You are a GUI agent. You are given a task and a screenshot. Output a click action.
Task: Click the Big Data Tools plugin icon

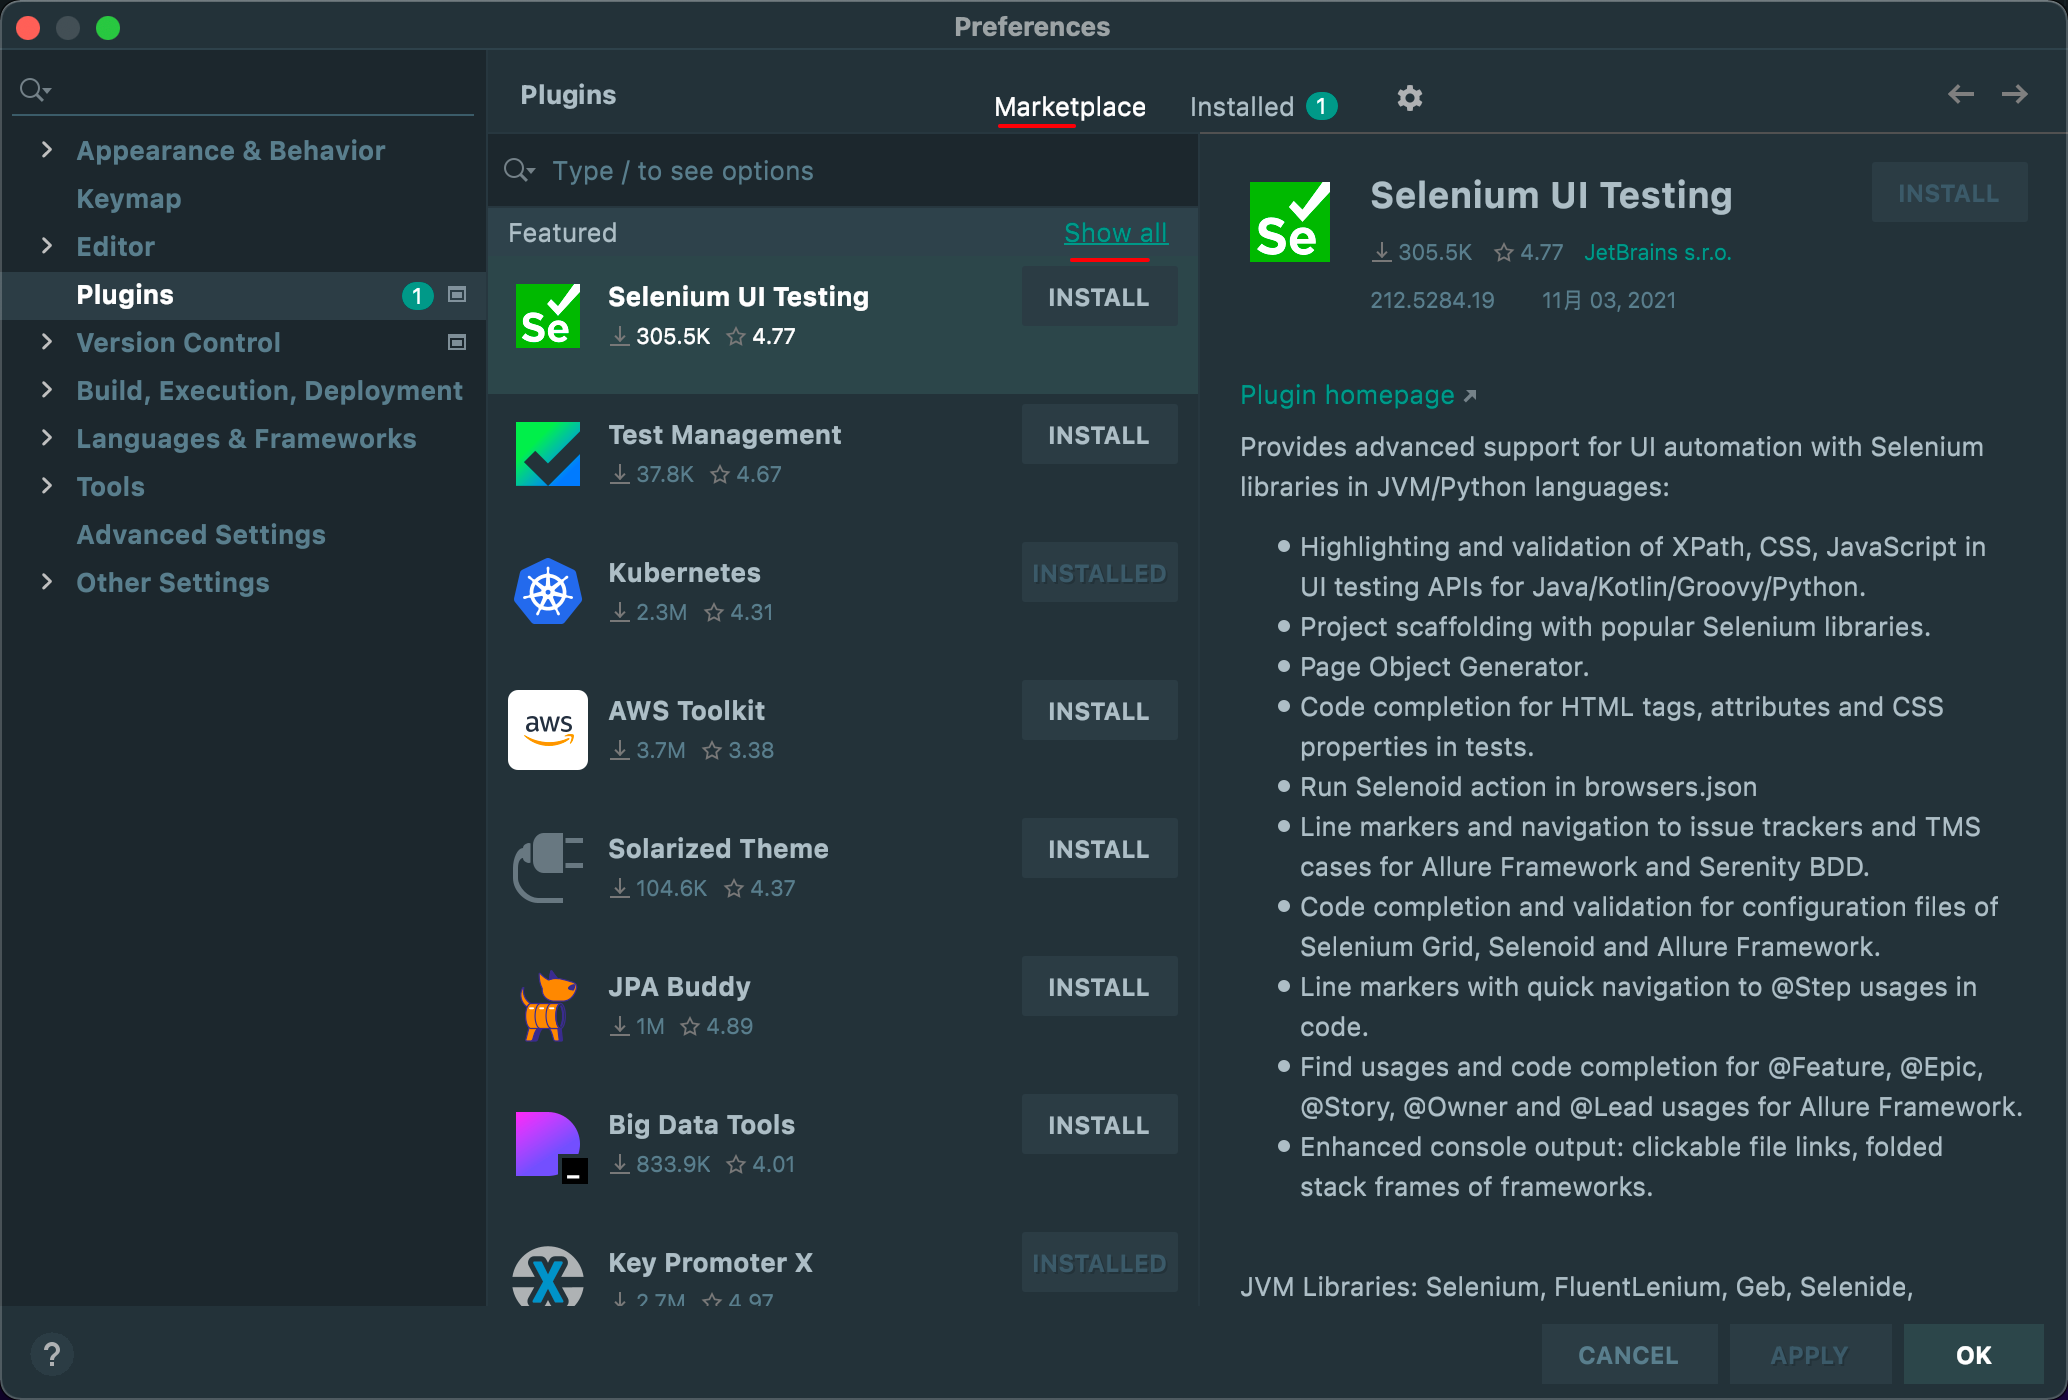[x=547, y=1144]
